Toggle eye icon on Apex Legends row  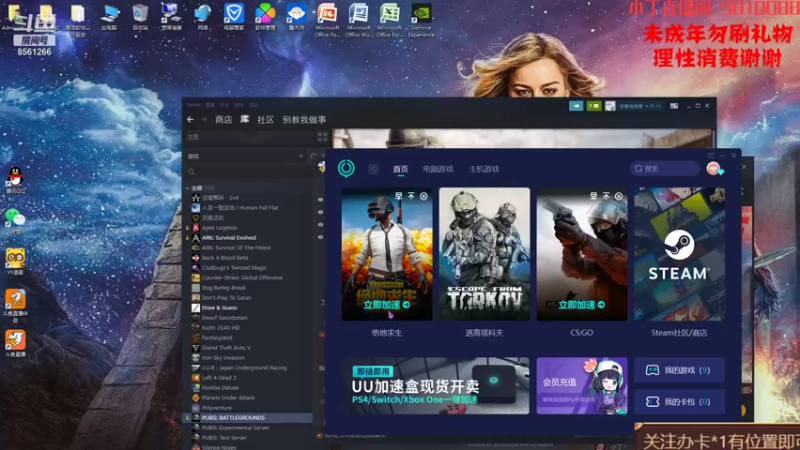click(320, 237)
